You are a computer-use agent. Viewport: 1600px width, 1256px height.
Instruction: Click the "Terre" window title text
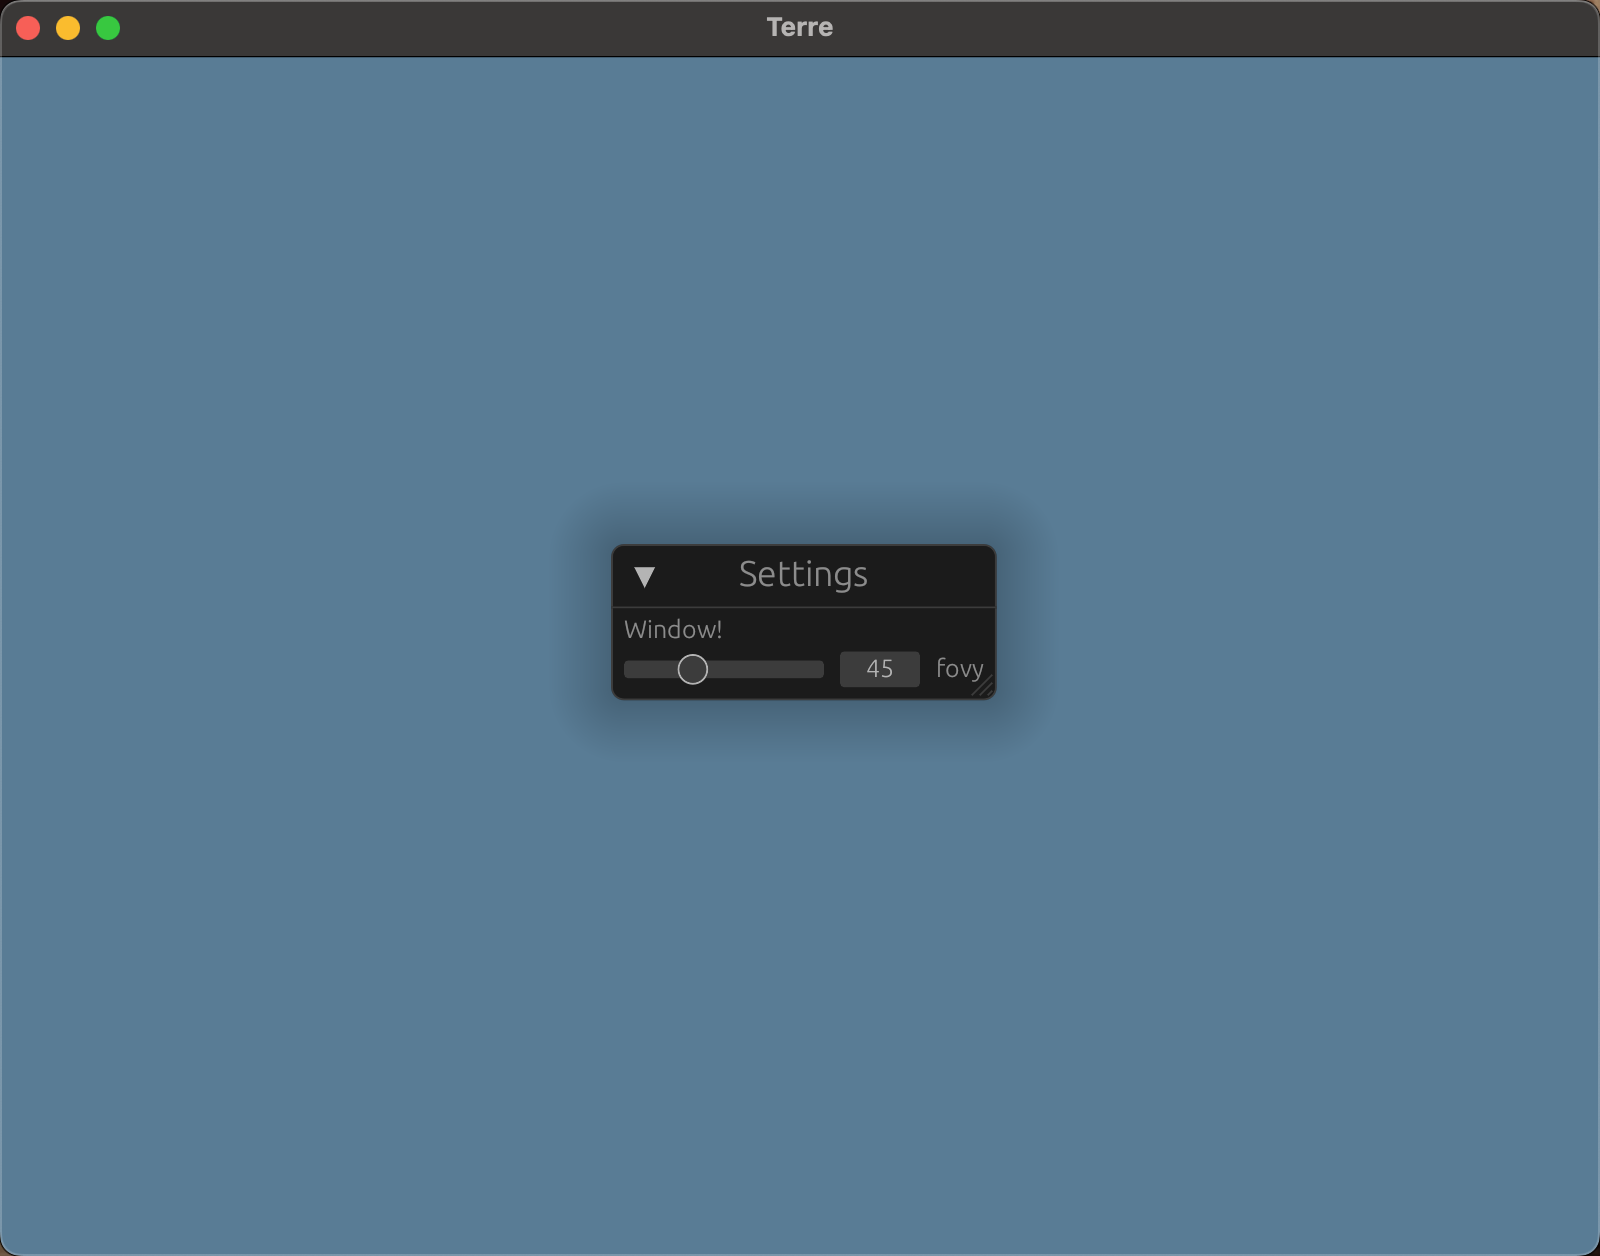pyautogui.click(x=799, y=27)
